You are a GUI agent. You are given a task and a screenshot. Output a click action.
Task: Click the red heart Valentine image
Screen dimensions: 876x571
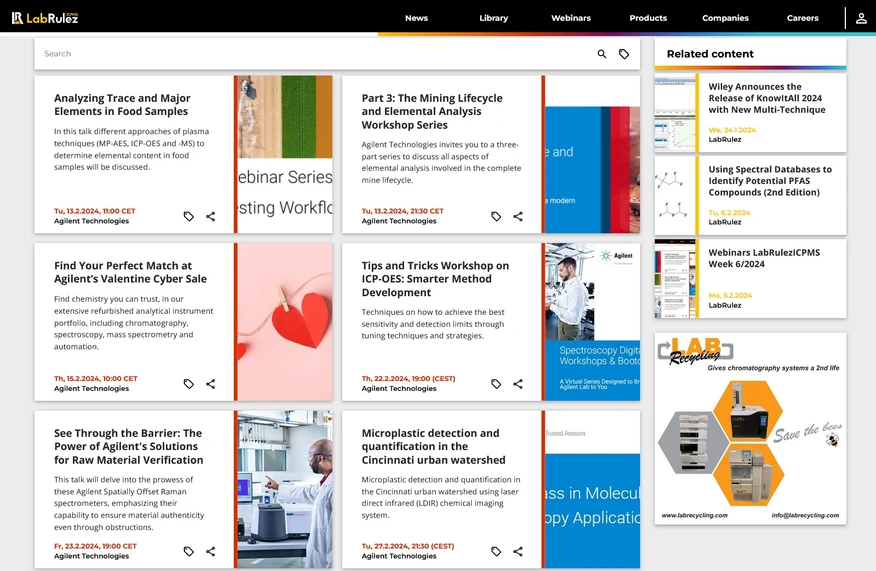pyautogui.click(x=285, y=322)
